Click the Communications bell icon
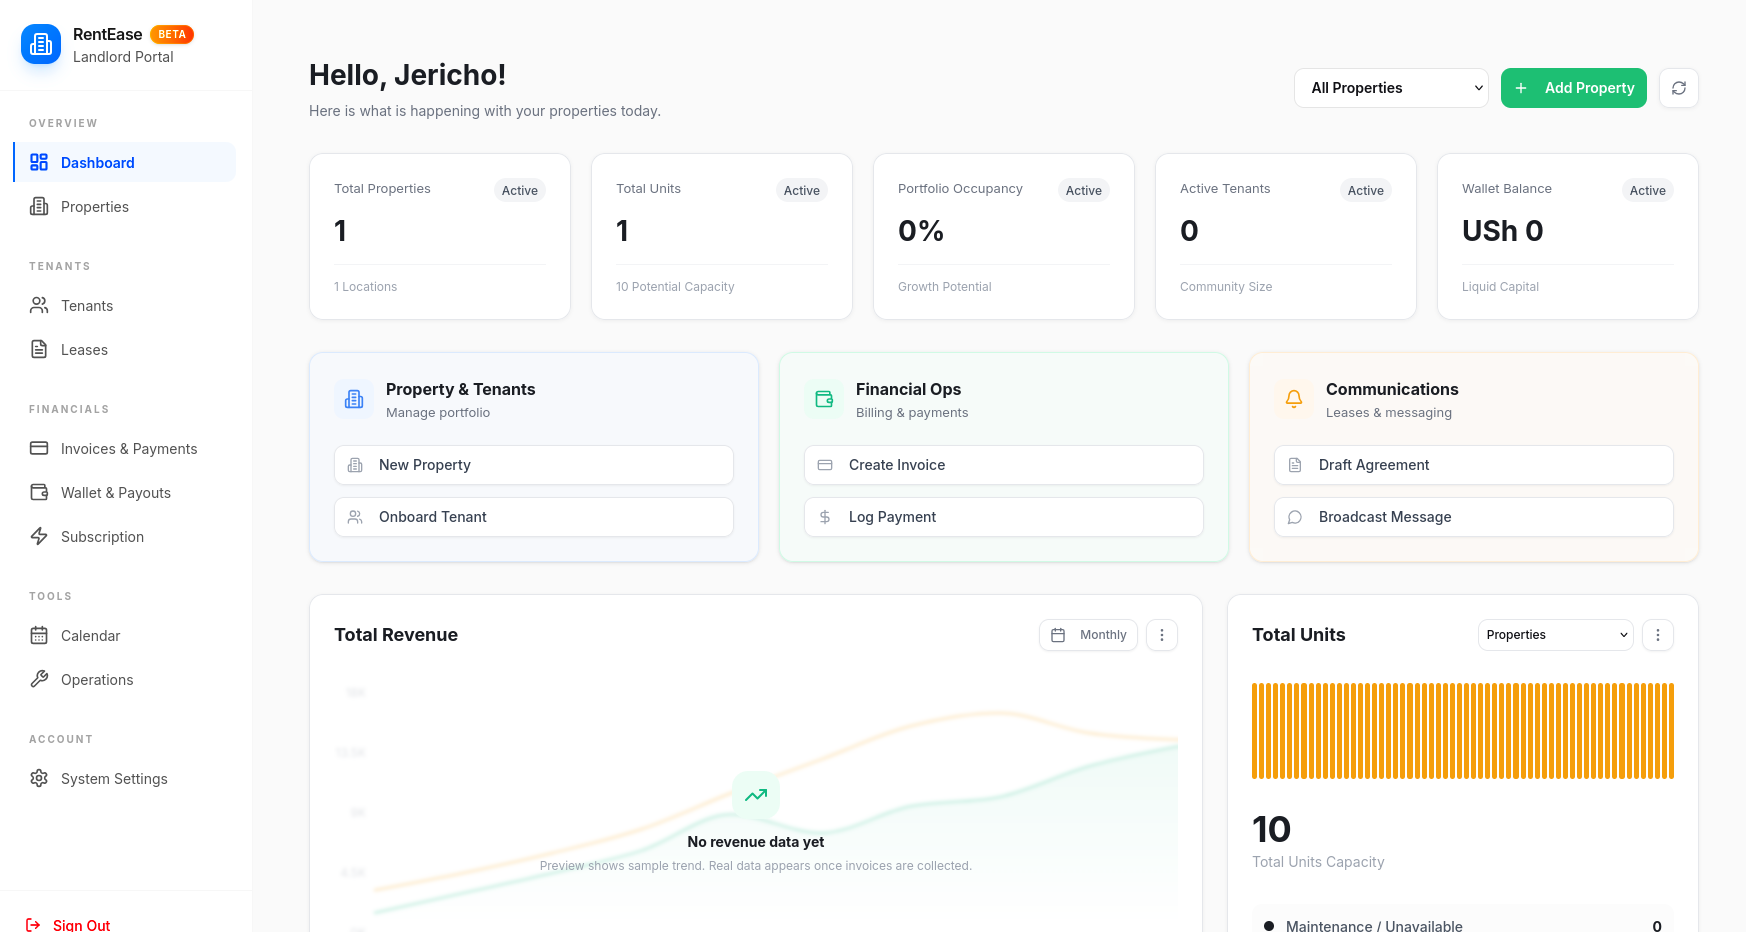 click(x=1294, y=399)
